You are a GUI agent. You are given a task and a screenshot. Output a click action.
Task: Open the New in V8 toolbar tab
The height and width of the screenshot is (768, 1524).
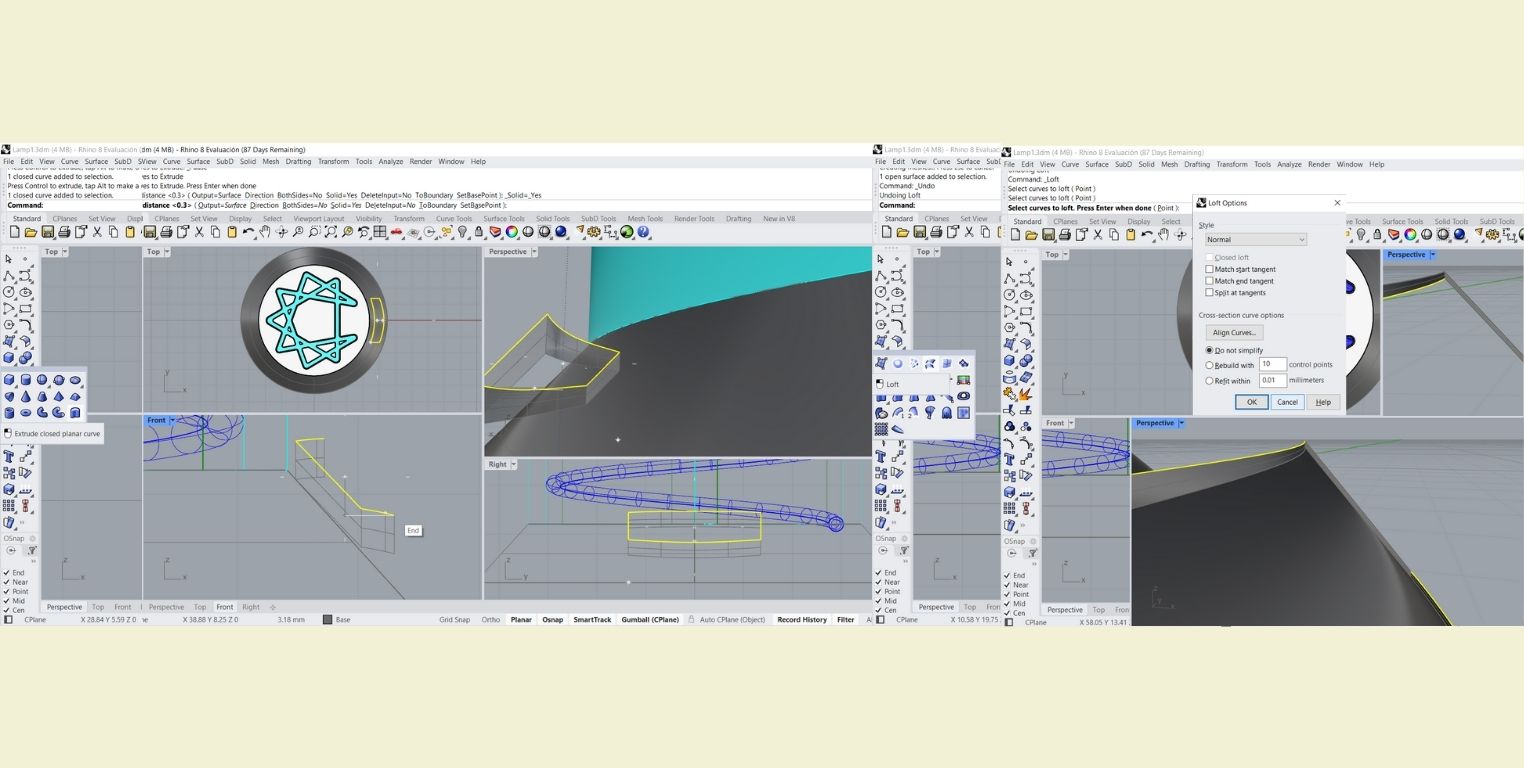[779, 218]
